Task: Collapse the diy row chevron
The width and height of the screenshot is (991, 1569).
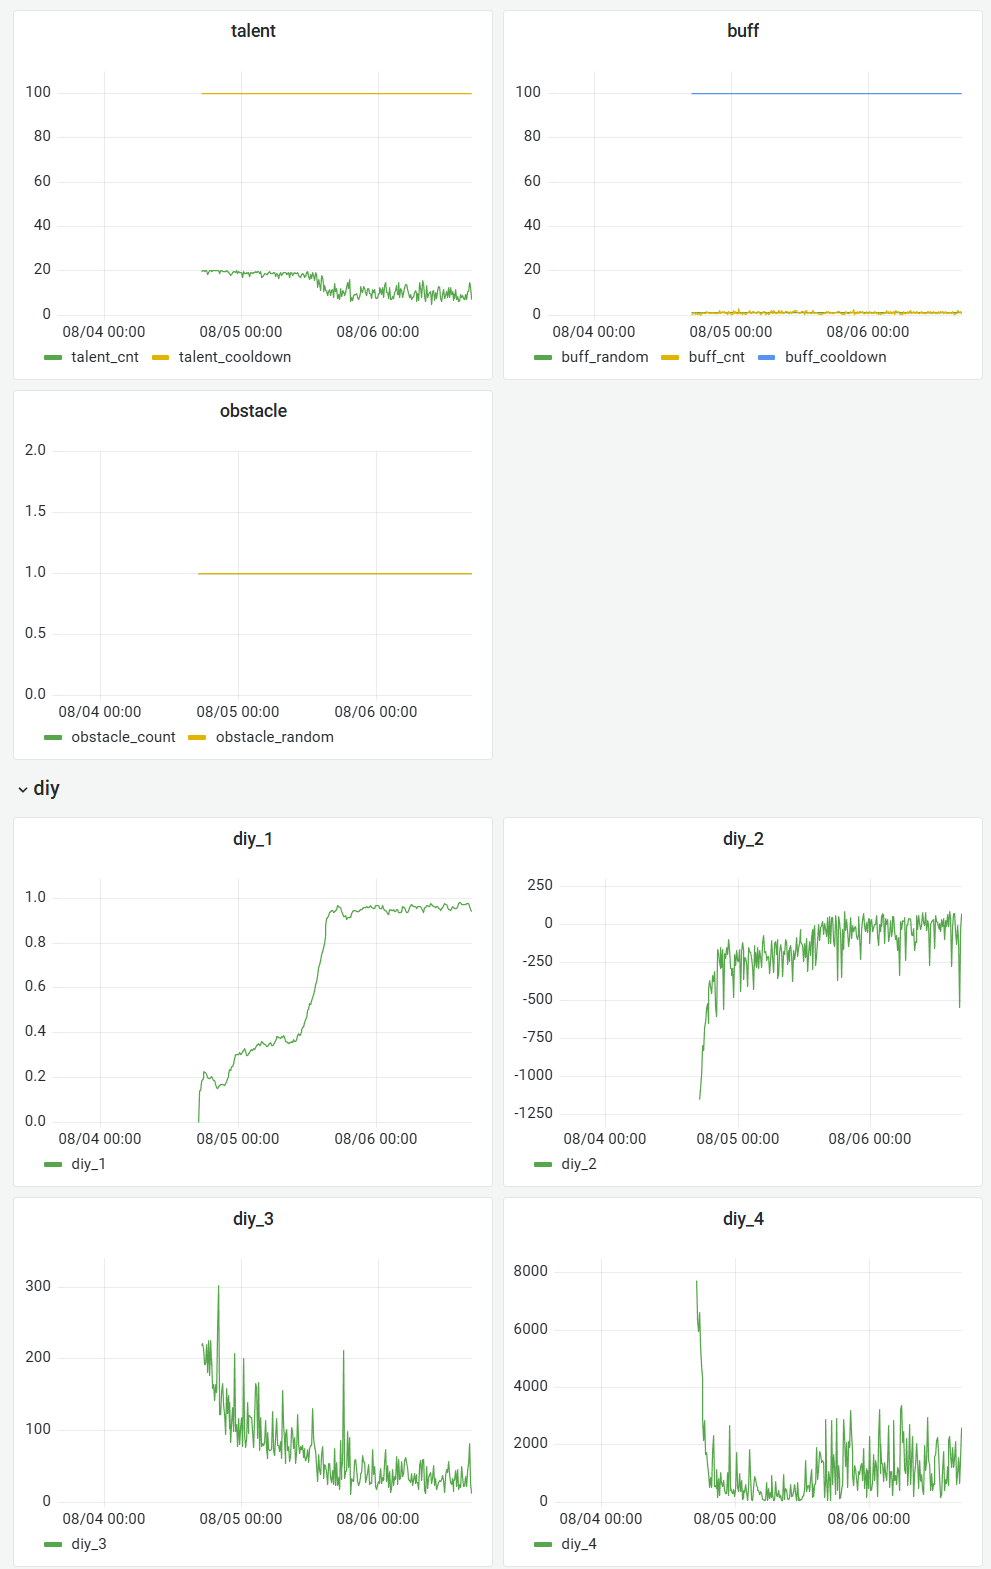Action: click(23, 789)
